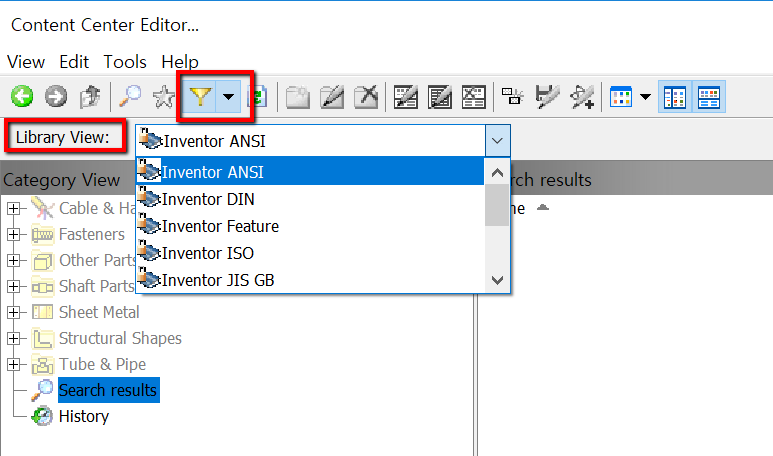This screenshot has width=773, height=456.
Task: Click the Edit Category pencil icon
Action: (x=332, y=97)
